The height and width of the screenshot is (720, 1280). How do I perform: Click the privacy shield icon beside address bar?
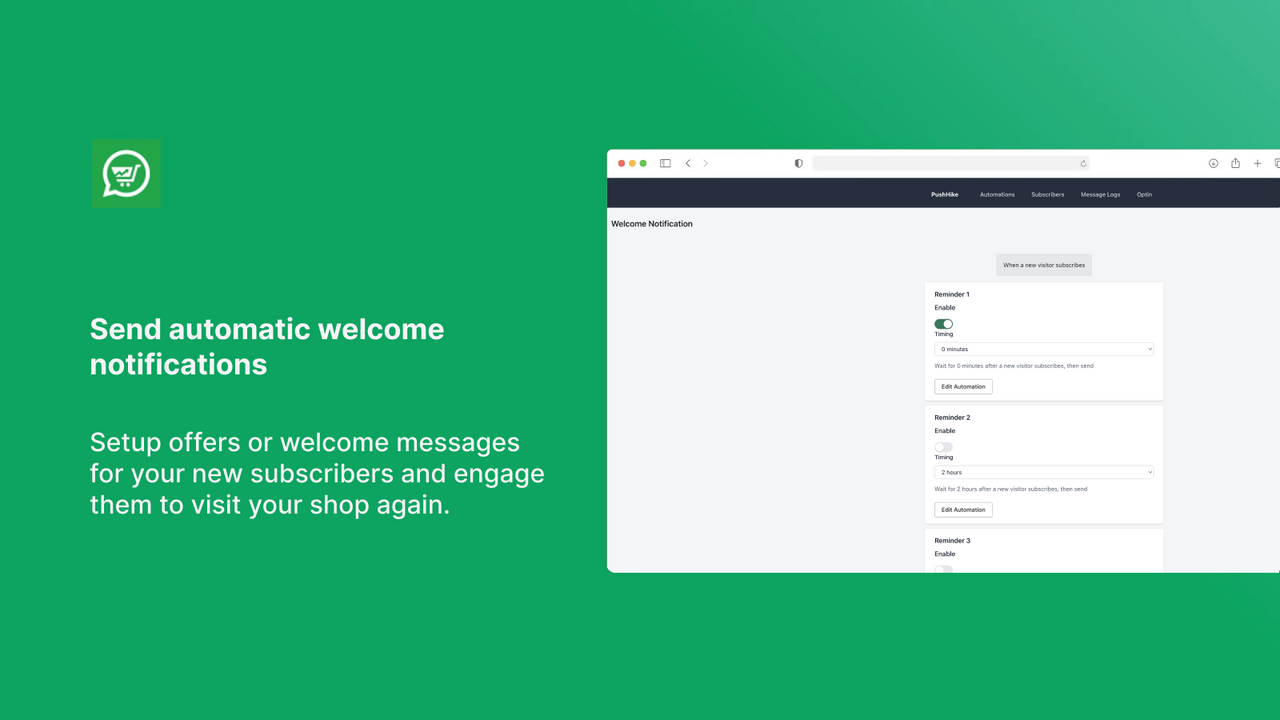[x=798, y=163]
